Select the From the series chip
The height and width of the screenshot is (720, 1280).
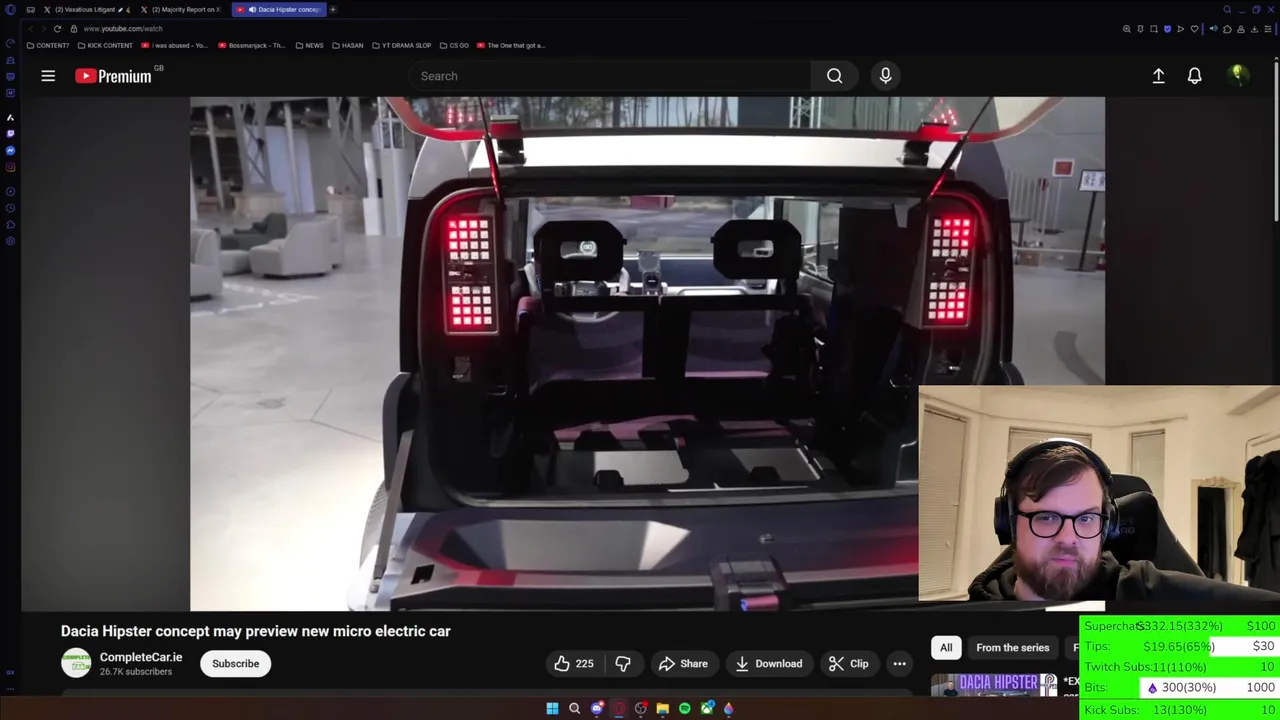[1012, 648]
